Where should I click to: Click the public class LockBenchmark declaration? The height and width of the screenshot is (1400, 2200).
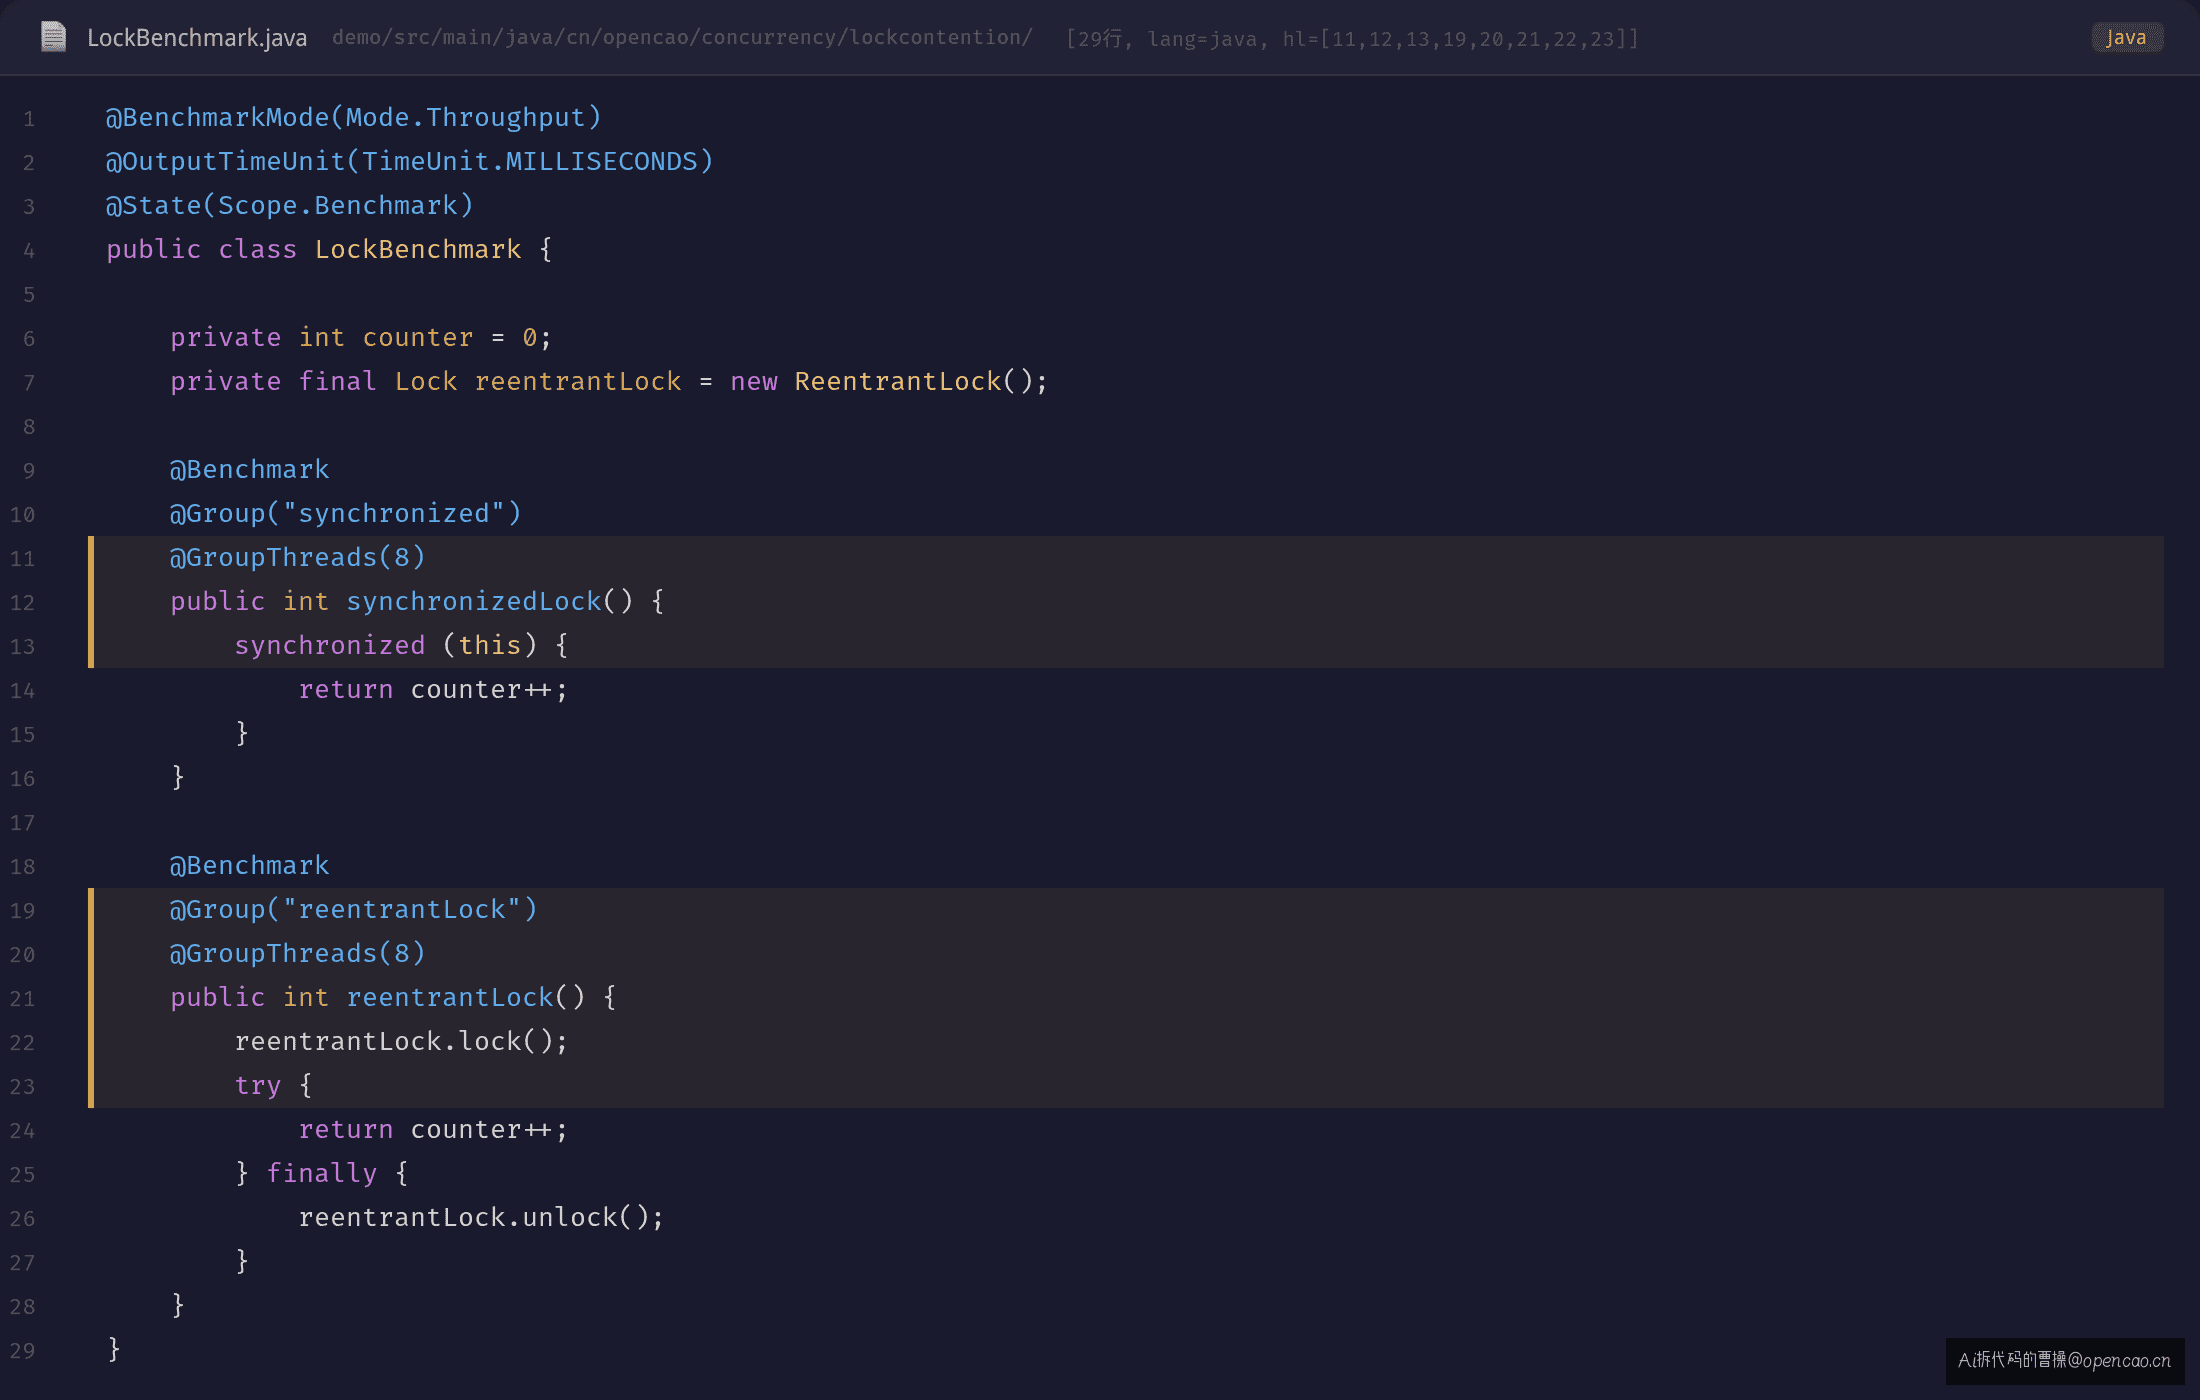[329, 249]
